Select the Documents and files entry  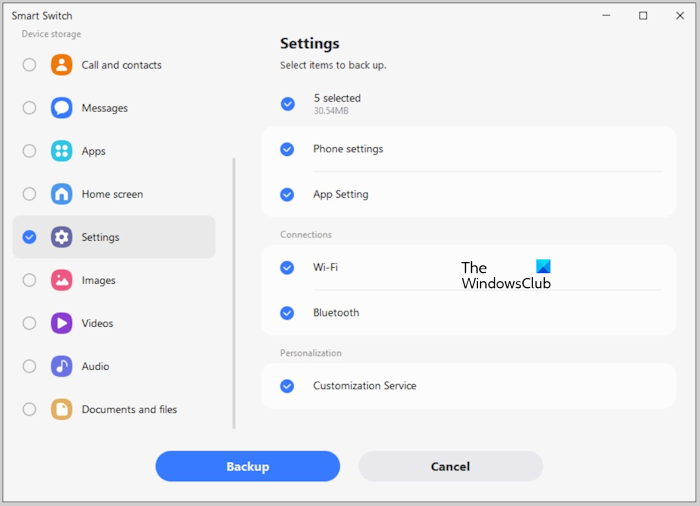click(x=129, y=409)
